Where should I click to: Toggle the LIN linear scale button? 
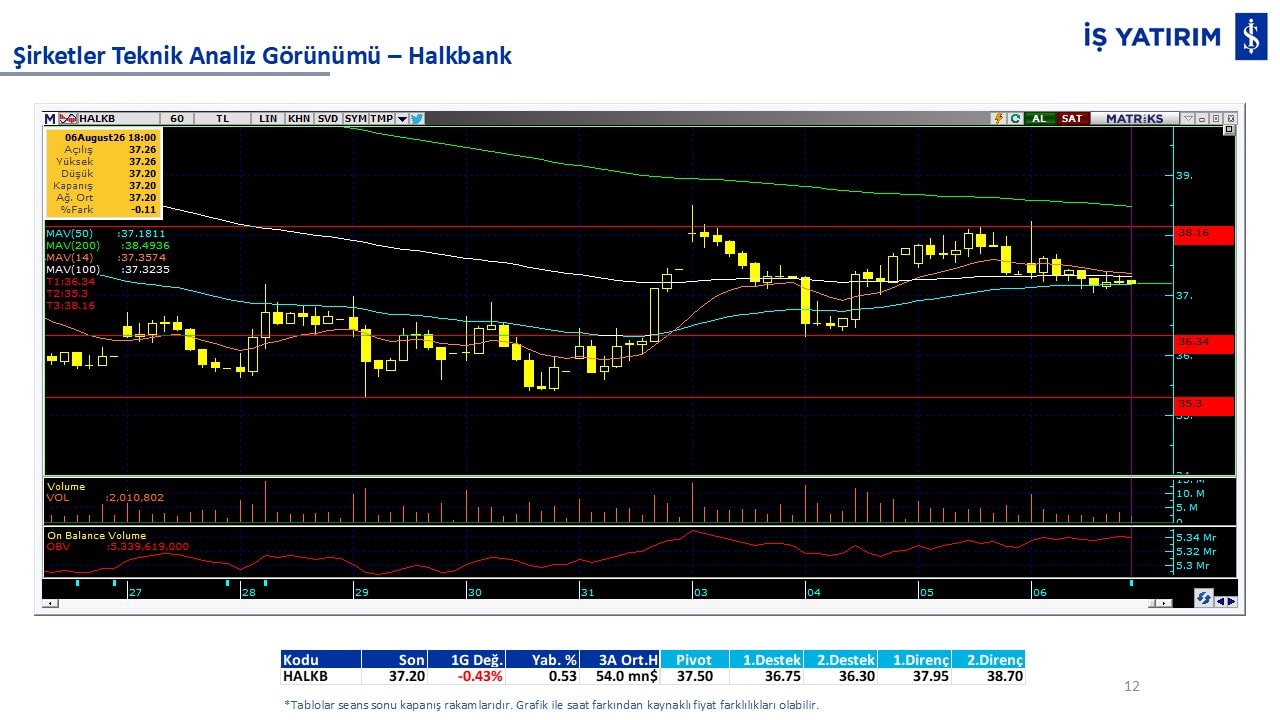tap(268, 118)
